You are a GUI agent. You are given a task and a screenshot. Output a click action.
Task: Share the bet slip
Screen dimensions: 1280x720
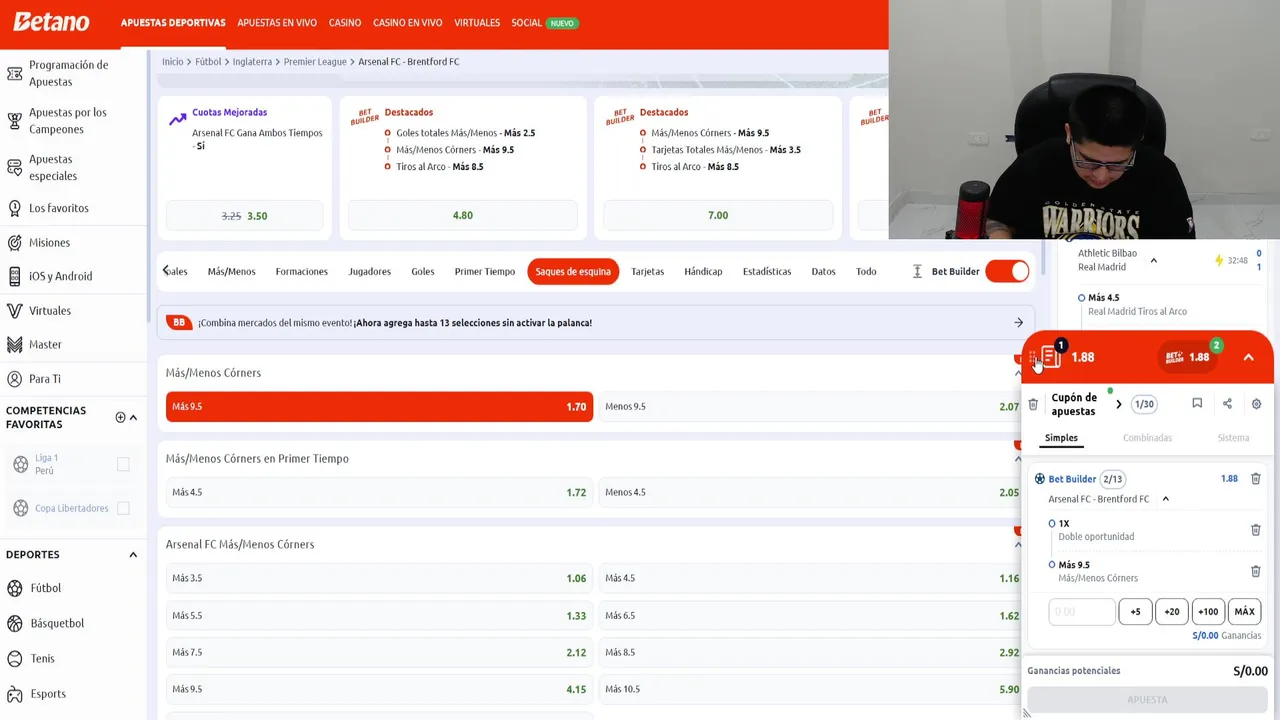[1227, 403]
